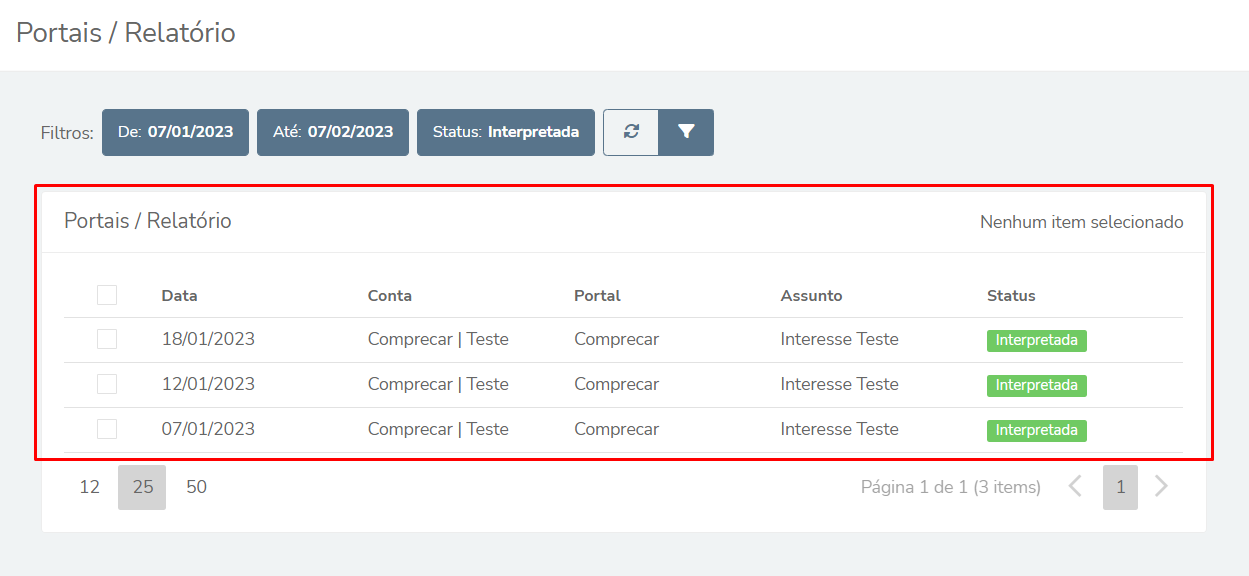Click the 12/01/2023 date cell
The height and width of the screenshot is (576, 1249).
pyautogui.click(x=208, y=384)
